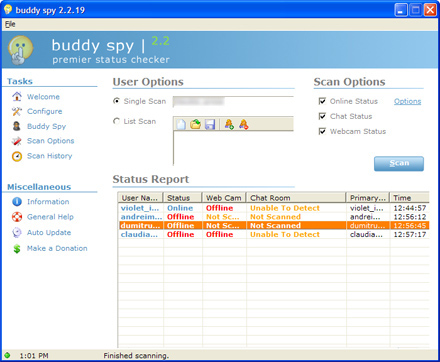
Task: Click the Online status cell for violet_i
Action: tap(180, 208)
